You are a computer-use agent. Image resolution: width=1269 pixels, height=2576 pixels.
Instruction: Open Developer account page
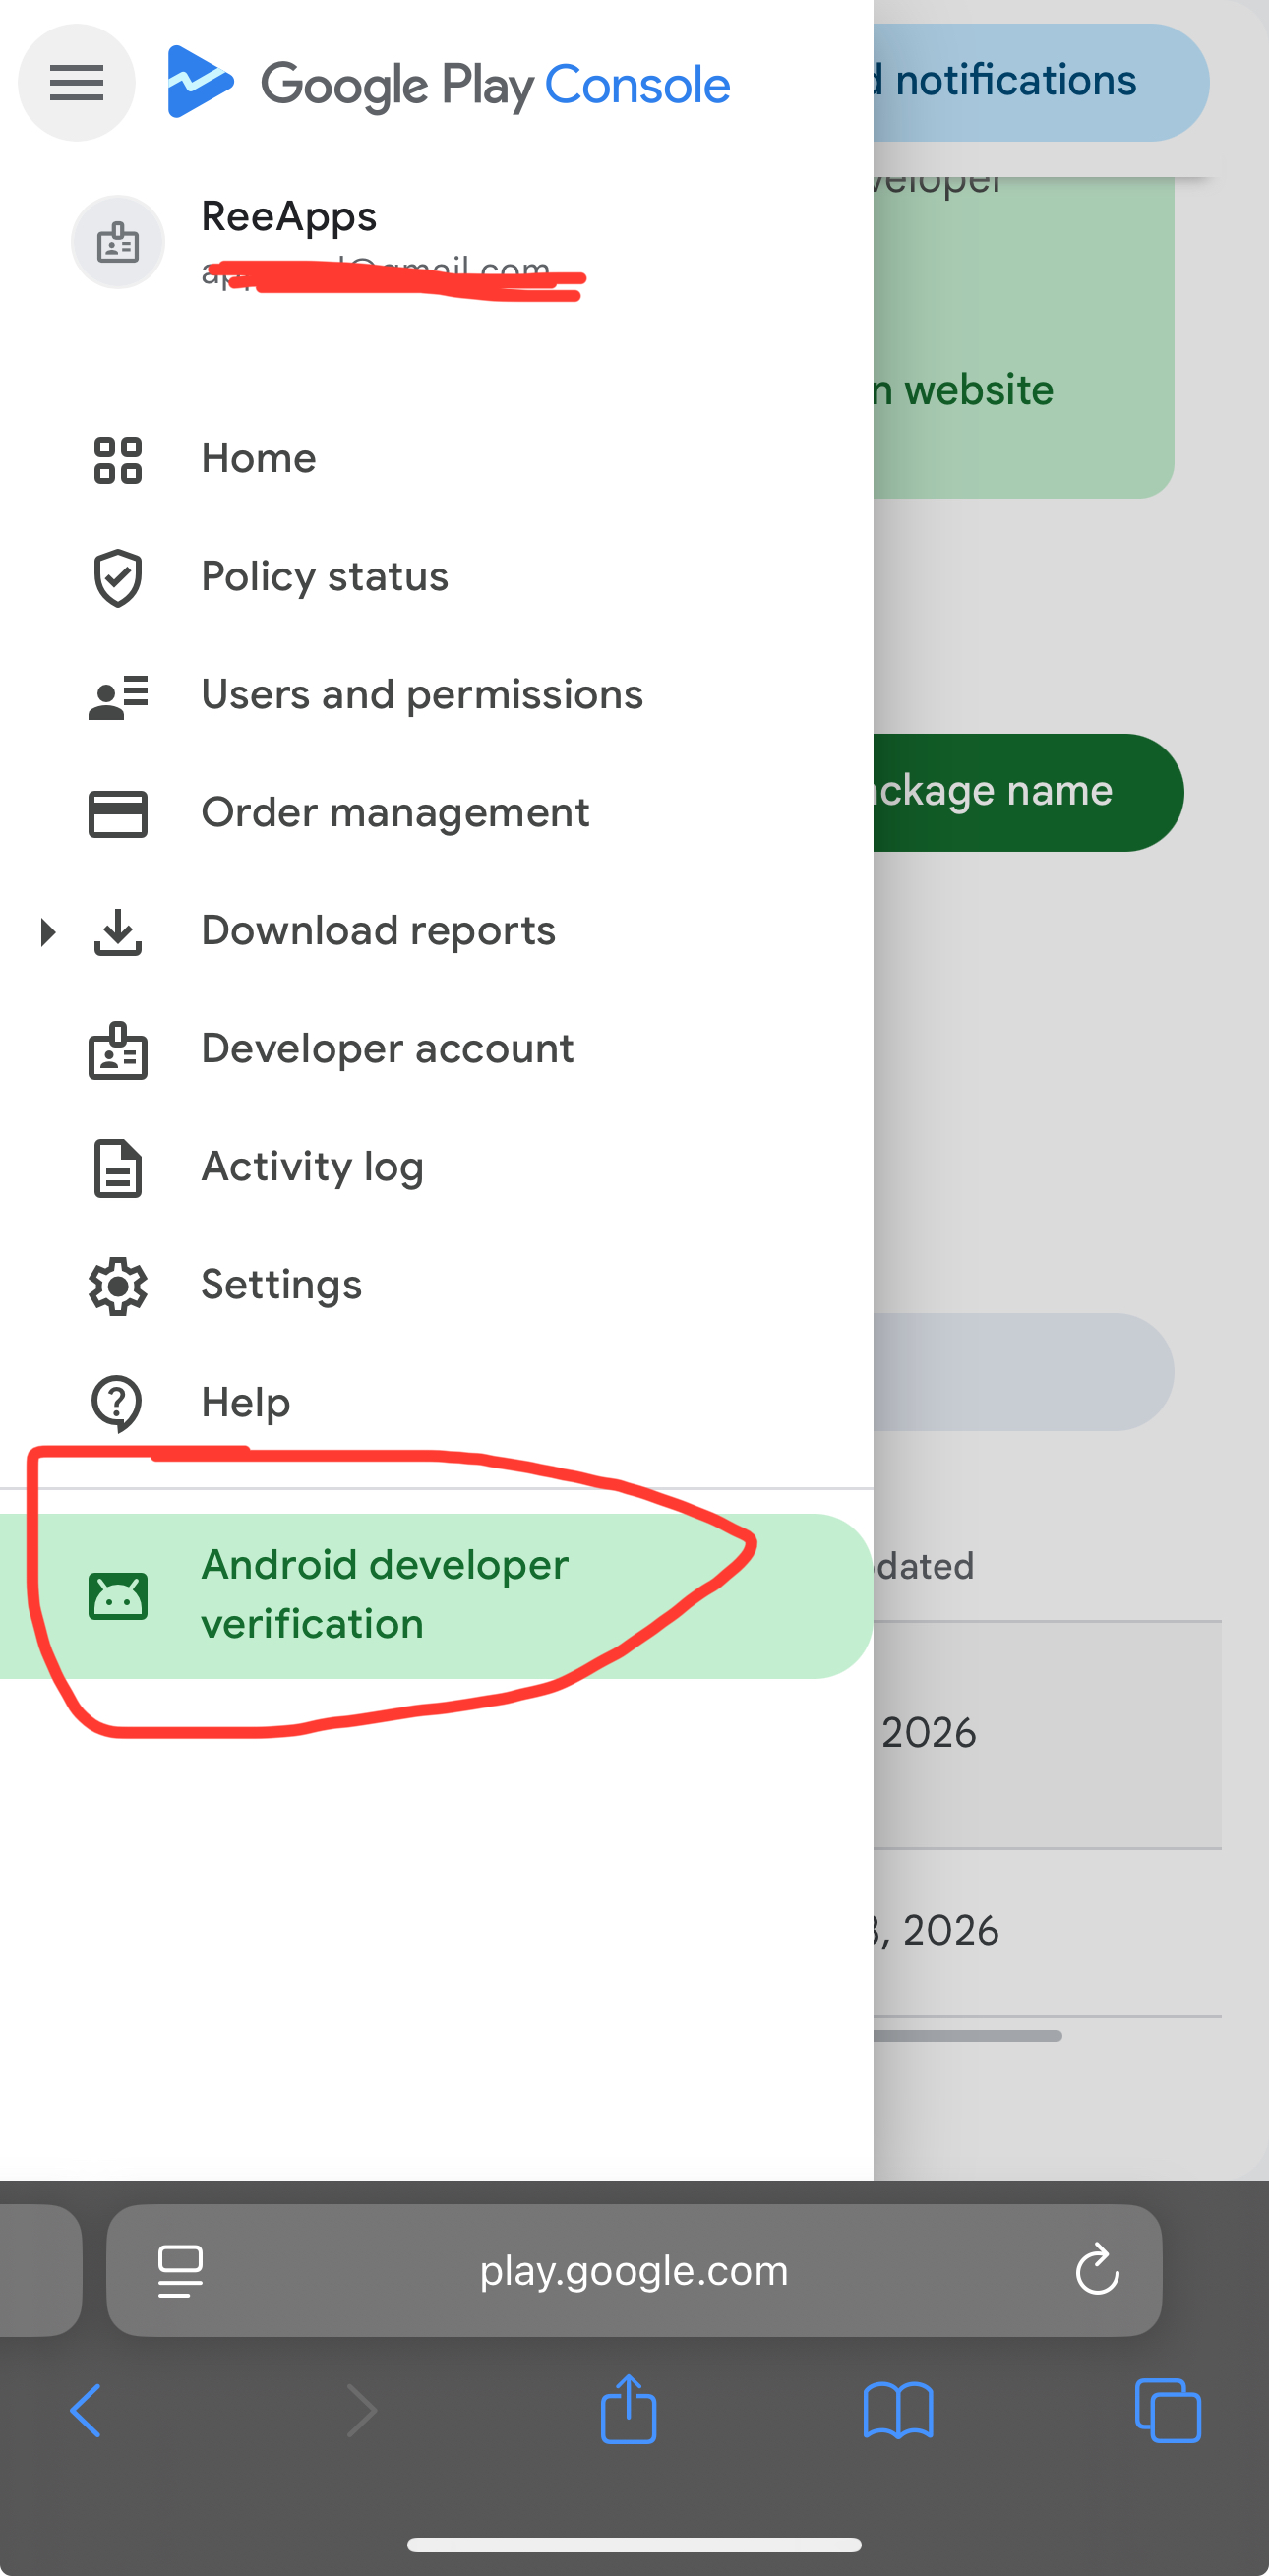click(x=437, y=1049)
